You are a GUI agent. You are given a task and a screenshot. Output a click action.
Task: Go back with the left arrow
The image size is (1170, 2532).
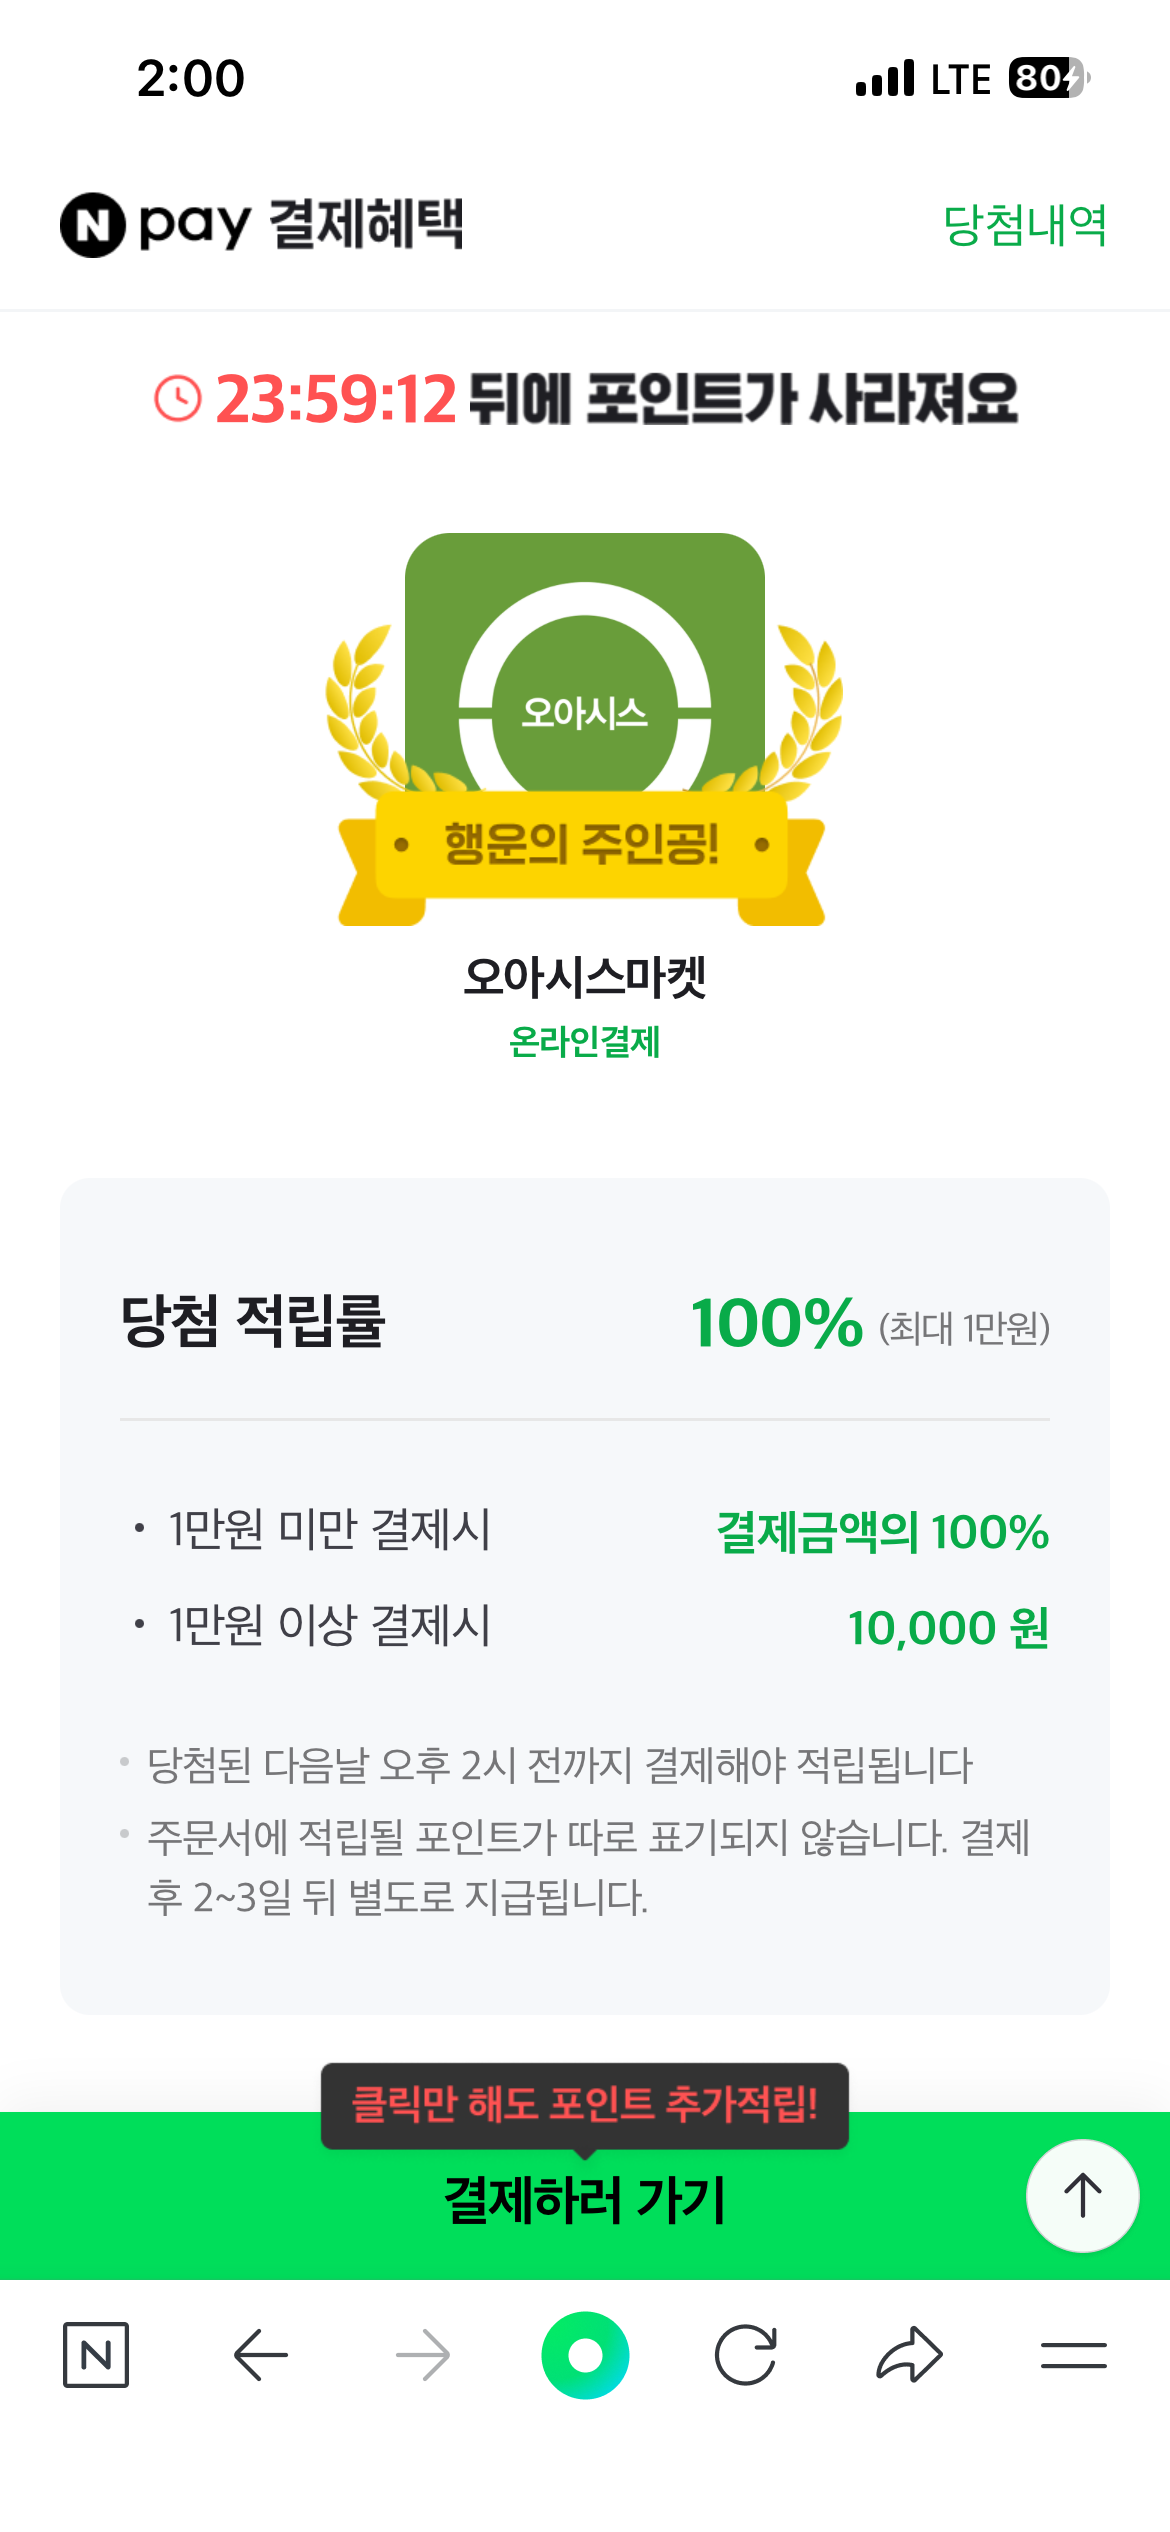pyautogui.click(x=260, y=2355)
